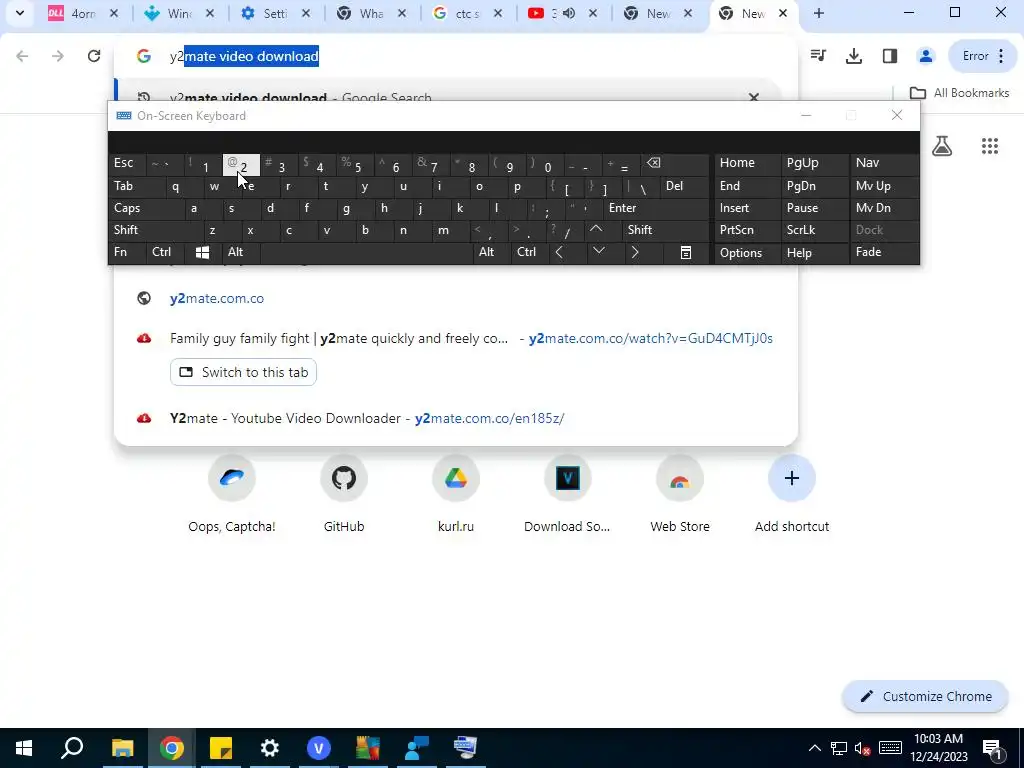Click Backspace key on On-Screen Keyboard
The width and height of the screenshot is (1024, 768).
[675, 165]
